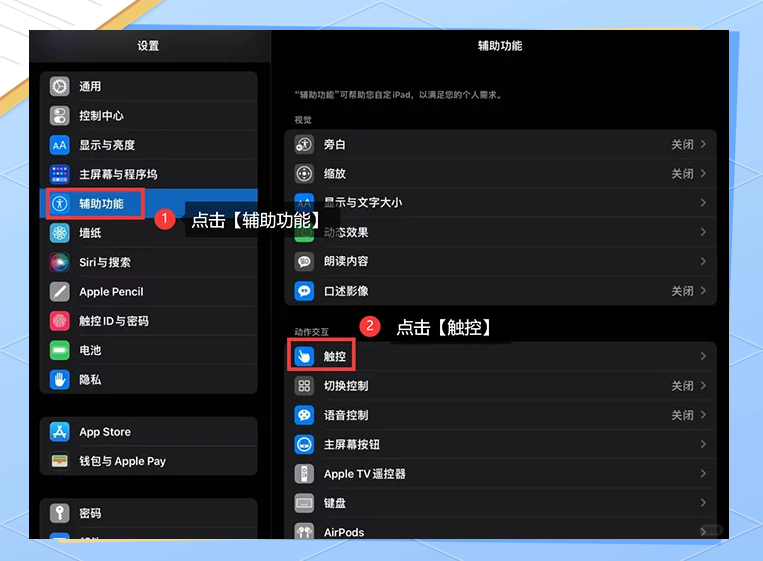Image resolution: width=763 pixels, height=561 pixels.
Task: Open 显示与文字大小 chevron arrow
Action: coord(703,202)
